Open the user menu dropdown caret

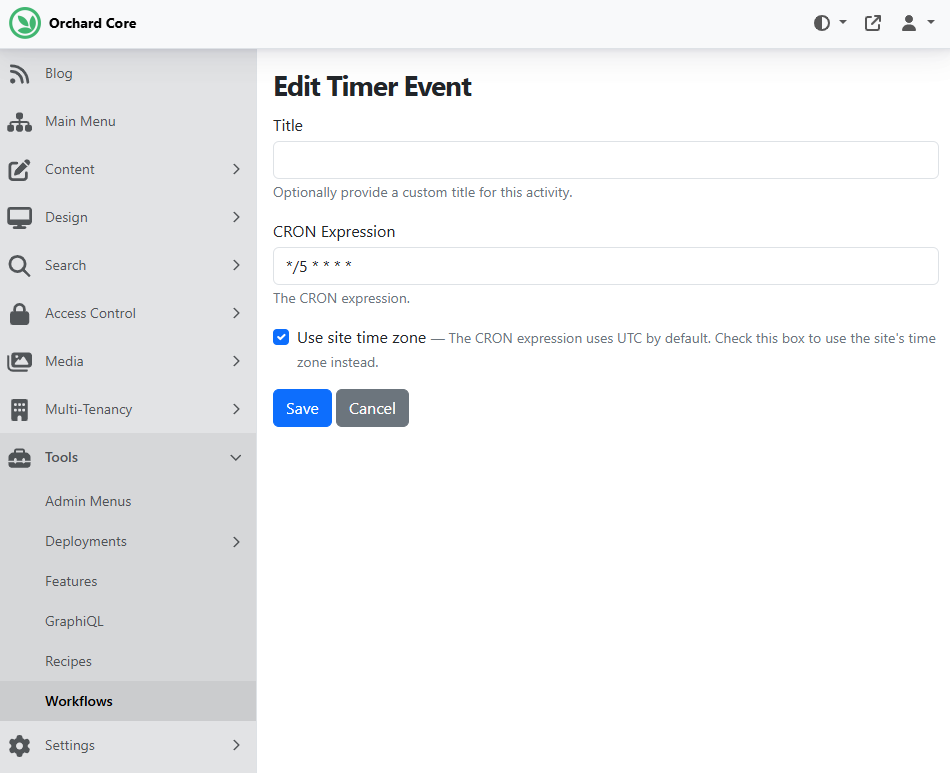point(931,22)
